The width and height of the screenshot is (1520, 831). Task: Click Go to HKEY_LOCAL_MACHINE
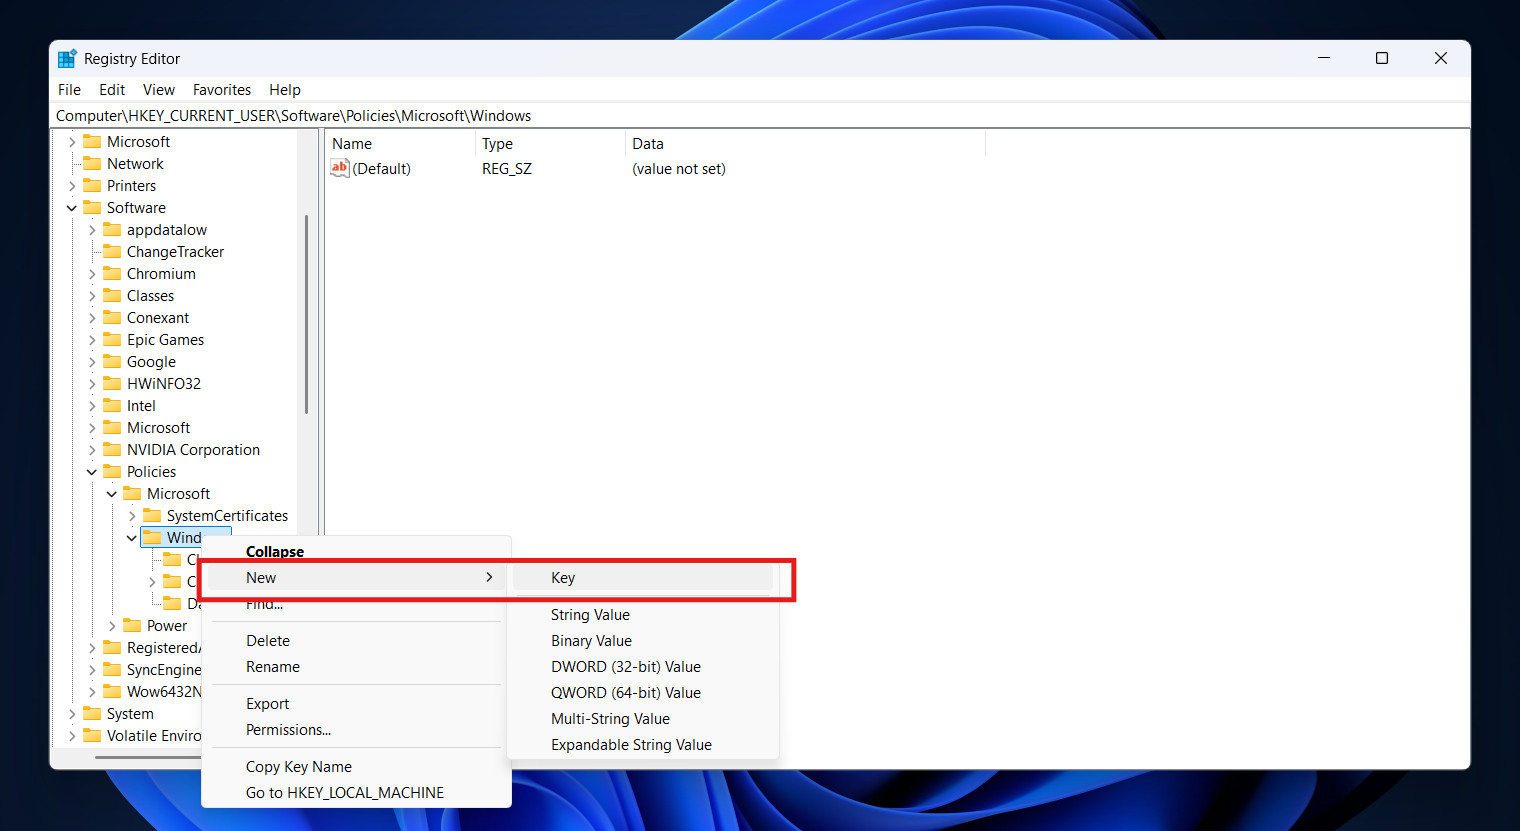344,792
